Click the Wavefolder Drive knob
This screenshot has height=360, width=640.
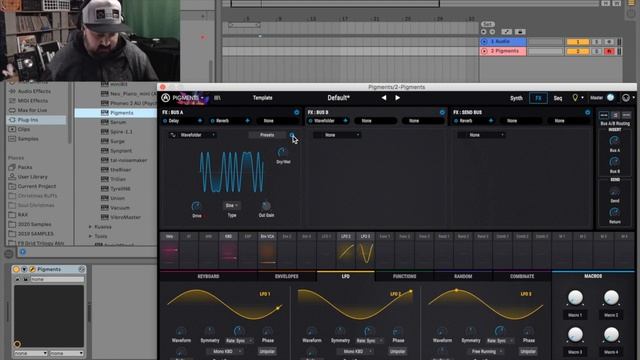click(x=196, y=206)
